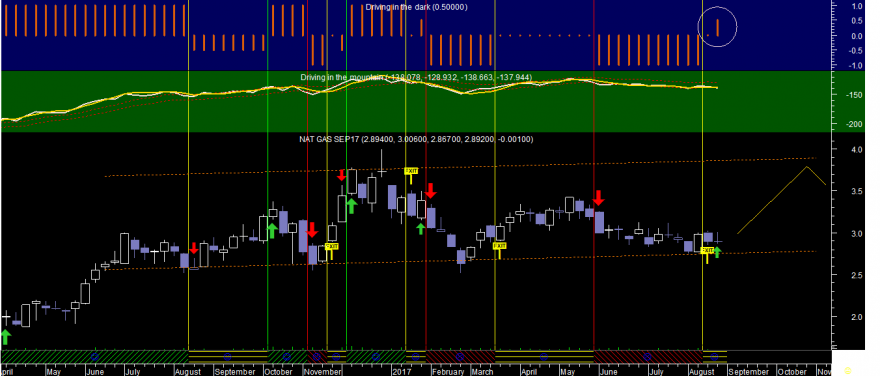Click the orange histogram bar inside the white circle
880x376 pixels.
[717, 26]
